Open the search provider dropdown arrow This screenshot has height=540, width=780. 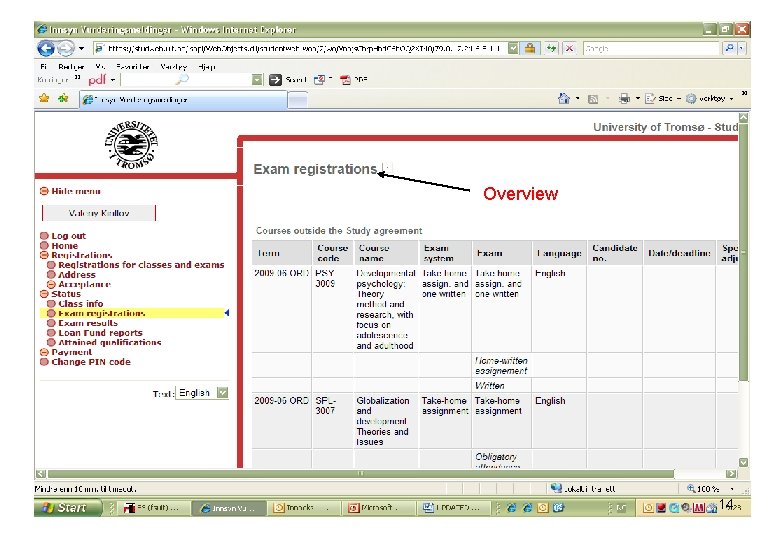pyautogui.click(x=742, y=49)
